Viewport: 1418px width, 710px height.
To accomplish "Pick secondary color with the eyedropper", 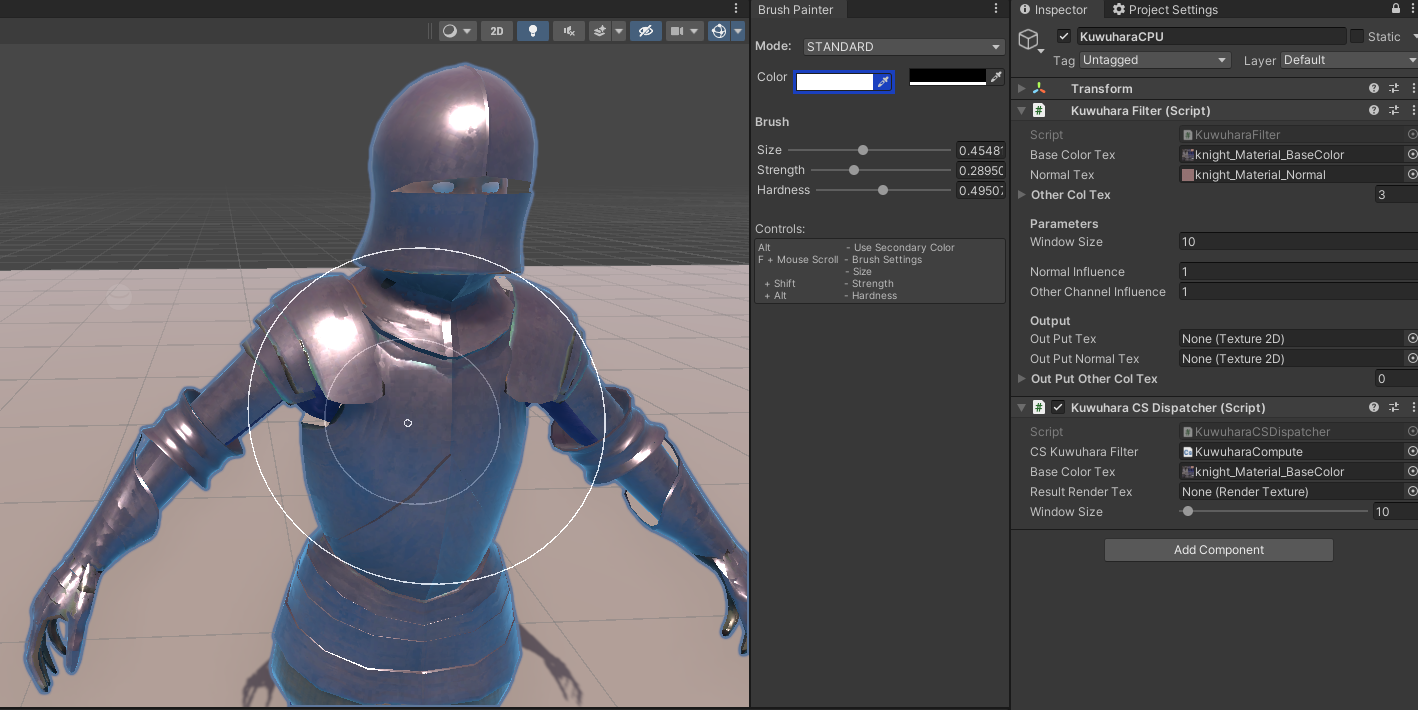I will point(996,77).
